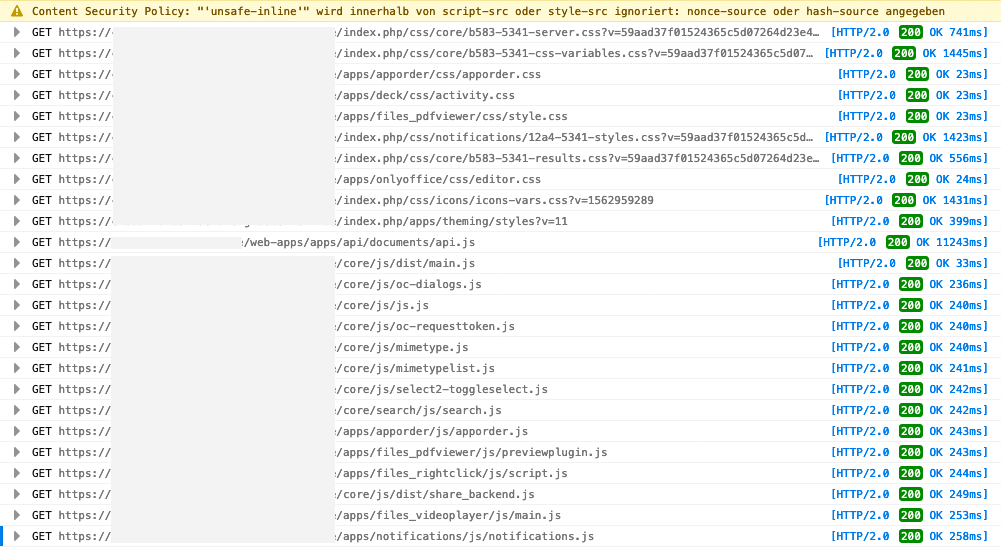Click the 556ms status of results.css
The image size is (1001, 548).
[x=909, y=158]
